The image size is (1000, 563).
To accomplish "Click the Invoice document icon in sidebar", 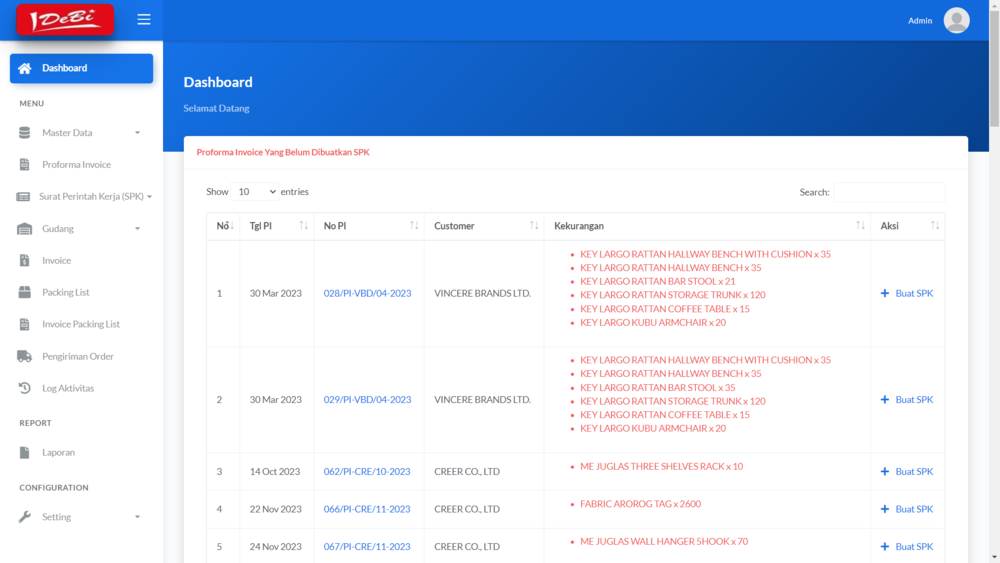I will (25, 261).
